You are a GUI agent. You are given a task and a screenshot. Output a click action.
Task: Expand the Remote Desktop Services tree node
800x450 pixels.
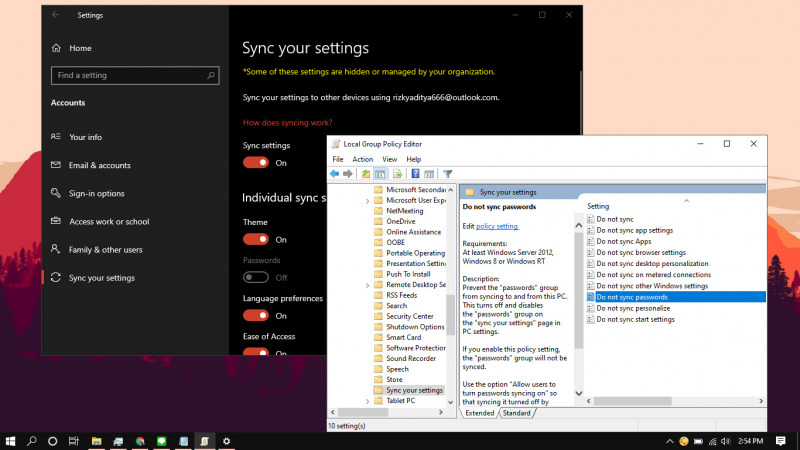[367, 285]
